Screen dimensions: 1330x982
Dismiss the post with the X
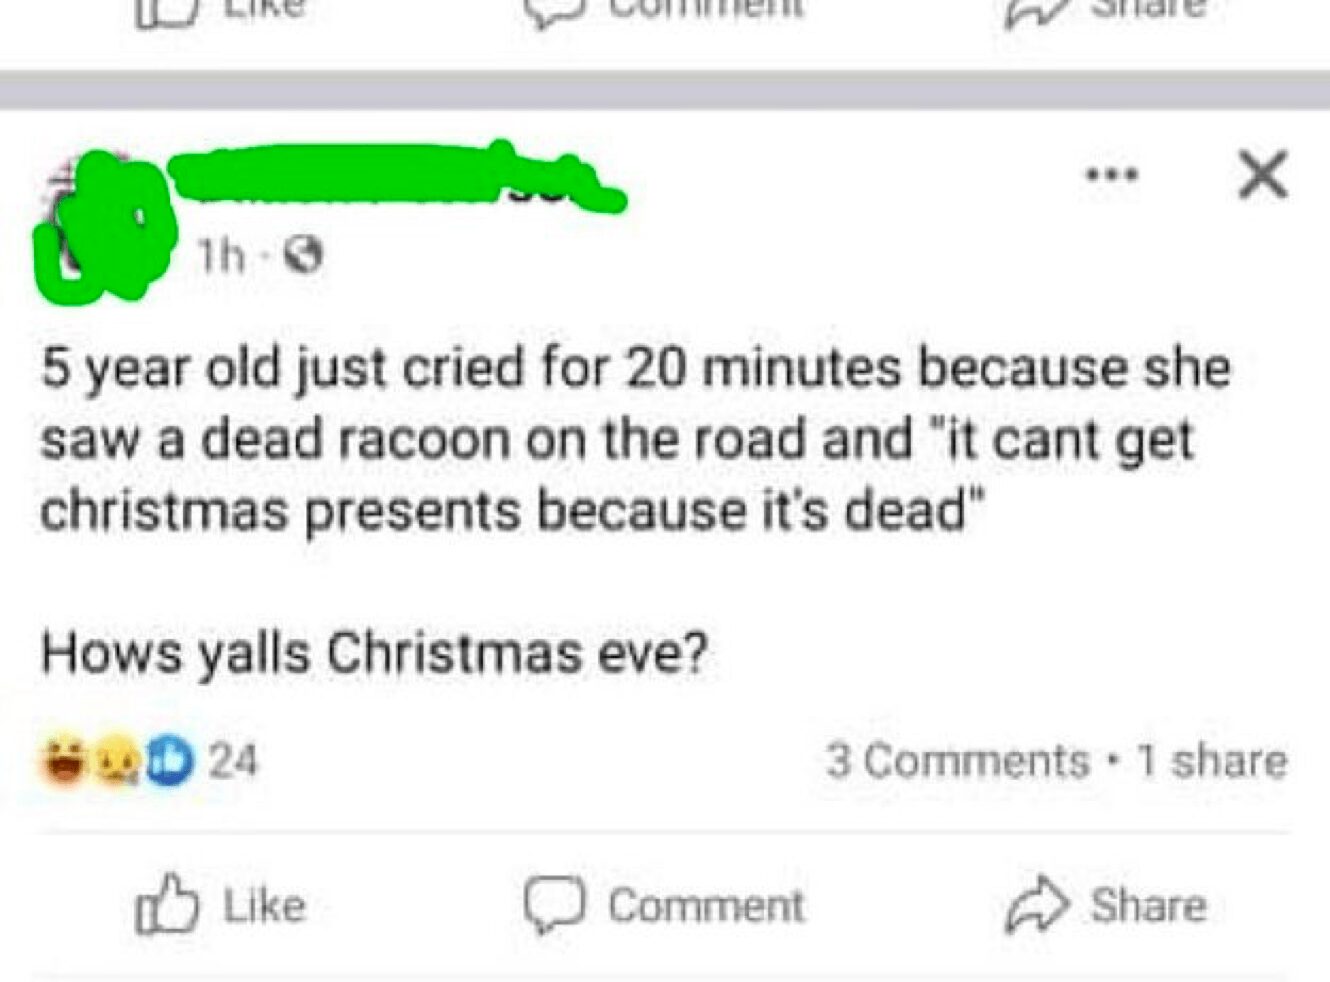pos(1262,172)
